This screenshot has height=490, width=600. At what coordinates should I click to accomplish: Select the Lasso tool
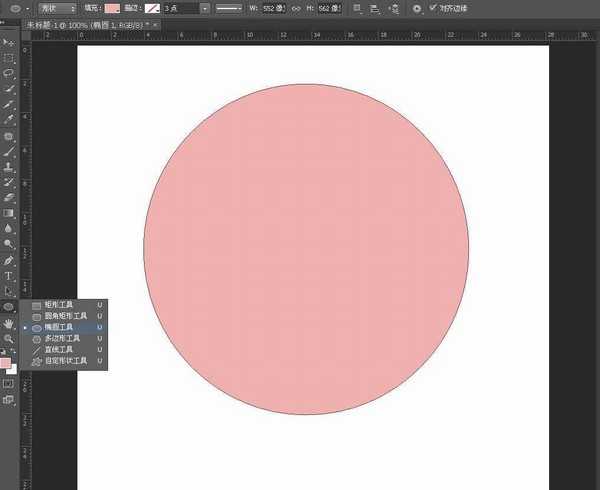pos(8,73)
